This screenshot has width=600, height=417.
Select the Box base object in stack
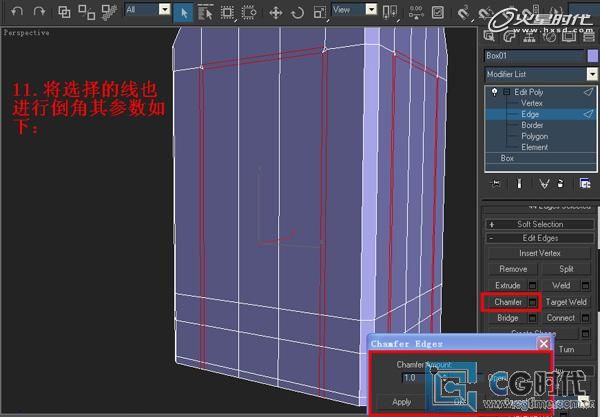point(507,158)
